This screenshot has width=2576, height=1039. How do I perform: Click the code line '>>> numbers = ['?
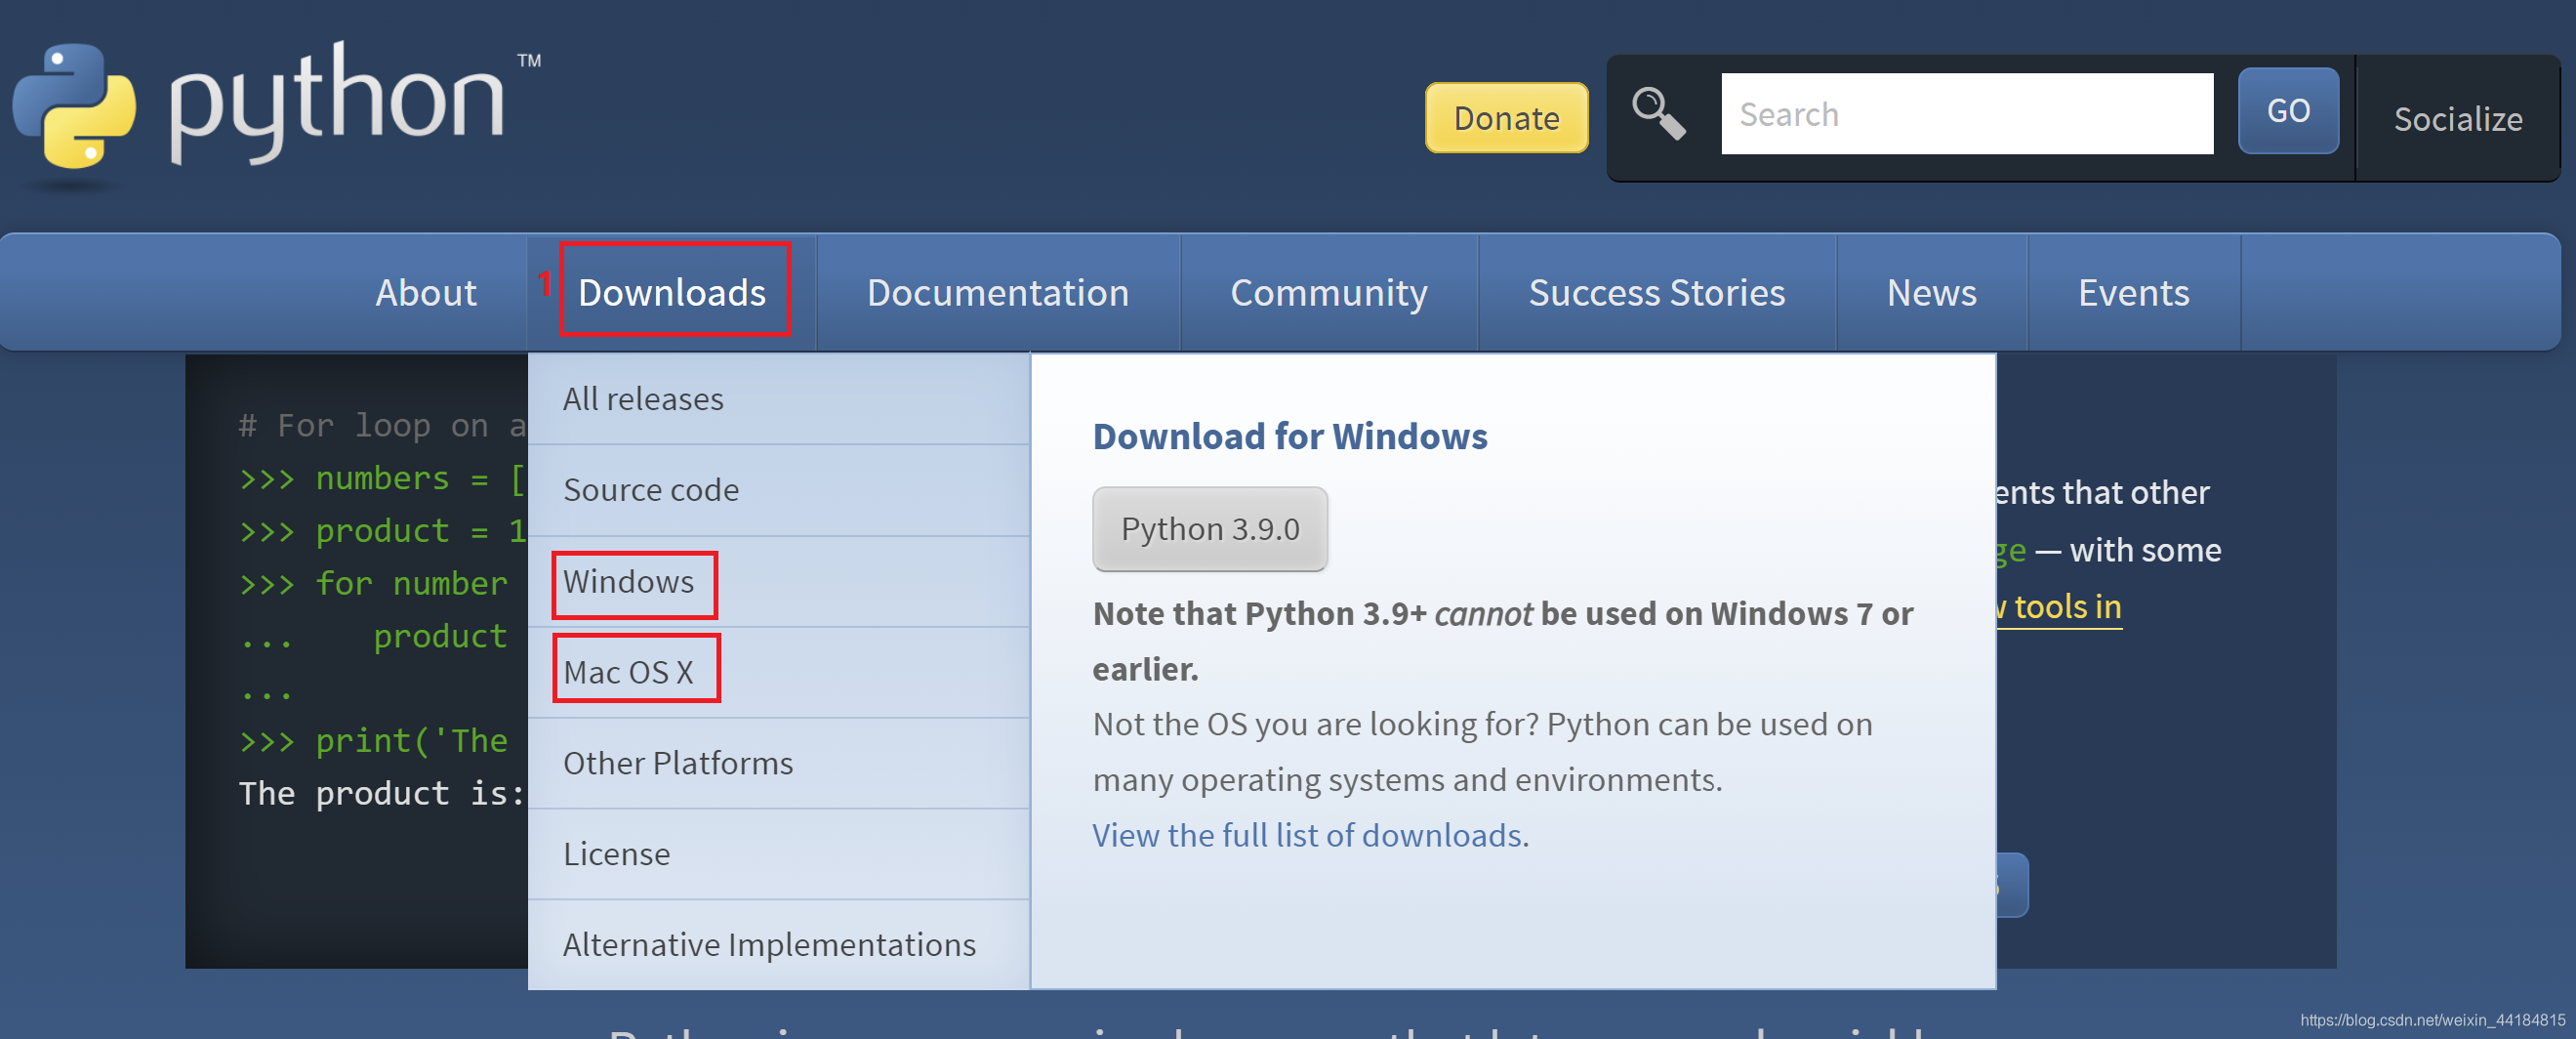point(382,479)
